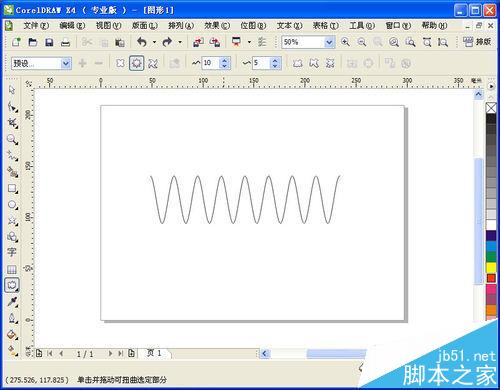Select the Interactive Distort tool in toolbox
Image resolution: width=500 pixels, height=390 pixels.
pos(12,285)
